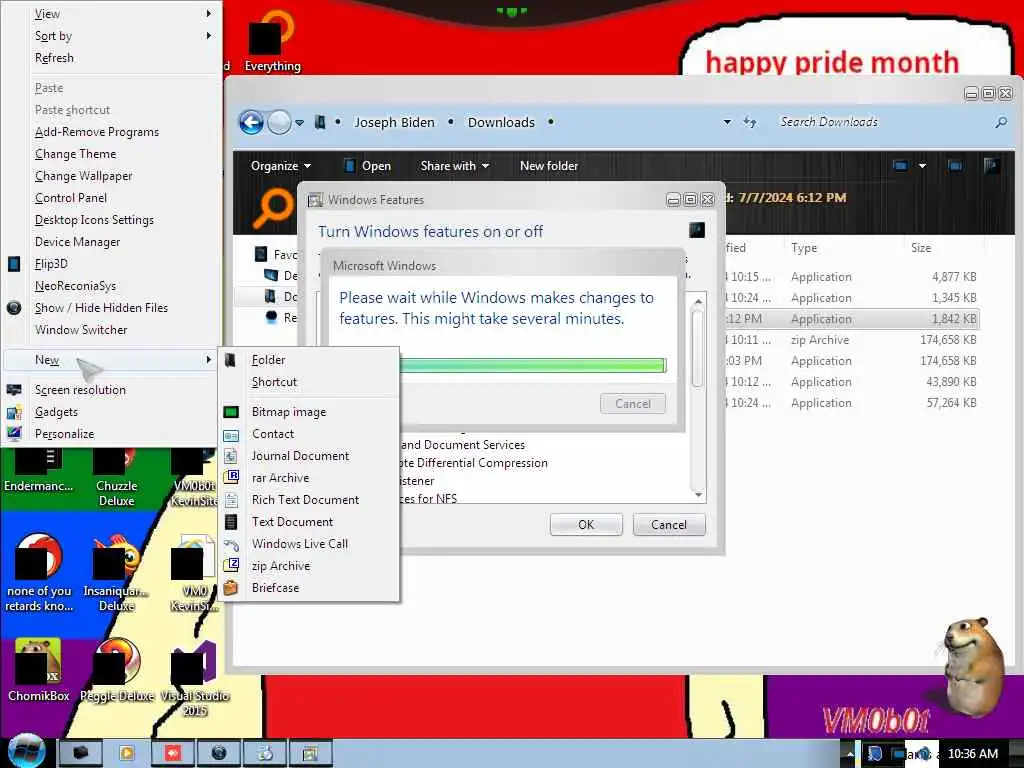
Task: Create new Text Document from submenu
Action: tap(293, 522)
